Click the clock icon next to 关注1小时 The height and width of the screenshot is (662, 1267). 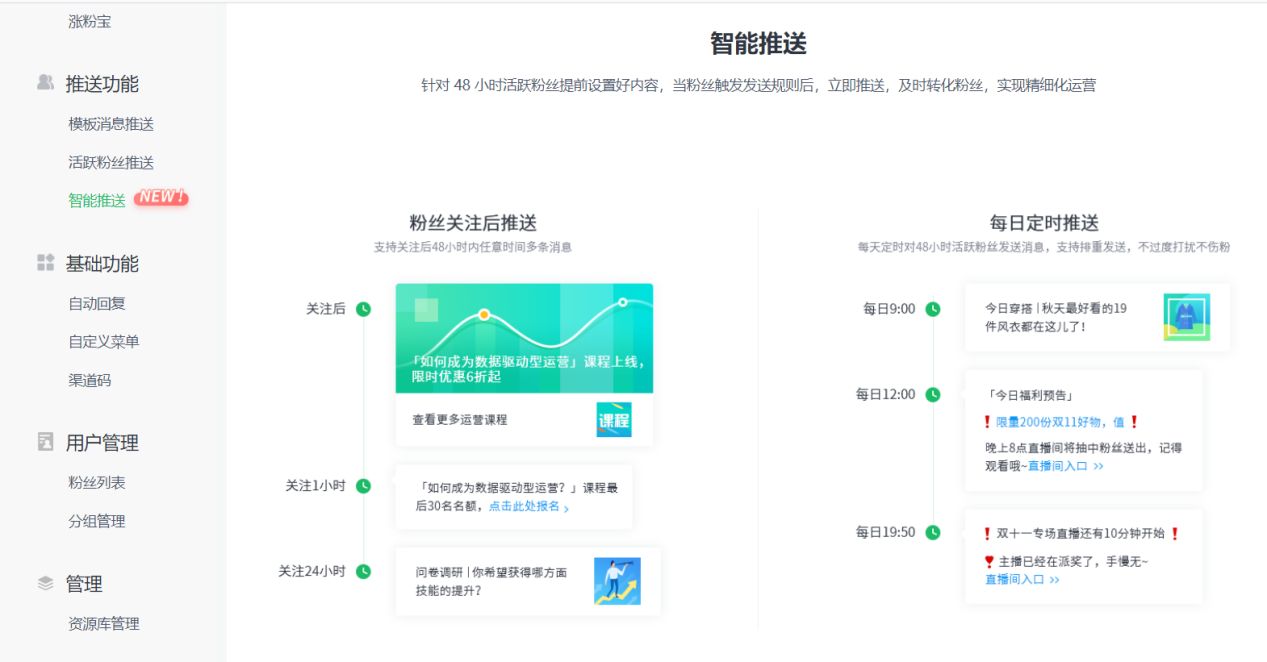tap(364, 486)
